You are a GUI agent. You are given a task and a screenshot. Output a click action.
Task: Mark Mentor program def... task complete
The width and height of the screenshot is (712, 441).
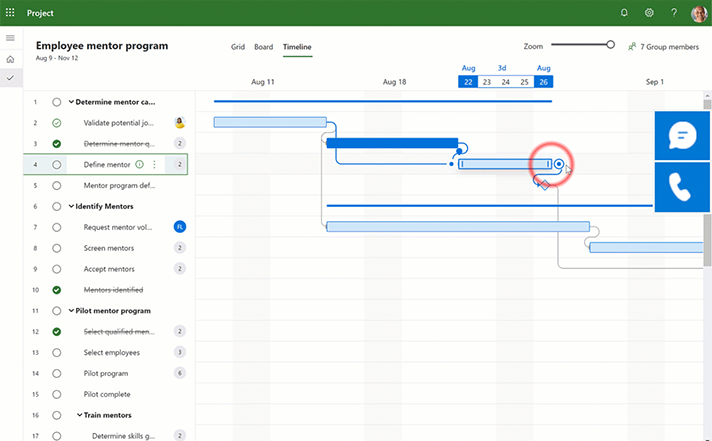[x=56, y=186]
